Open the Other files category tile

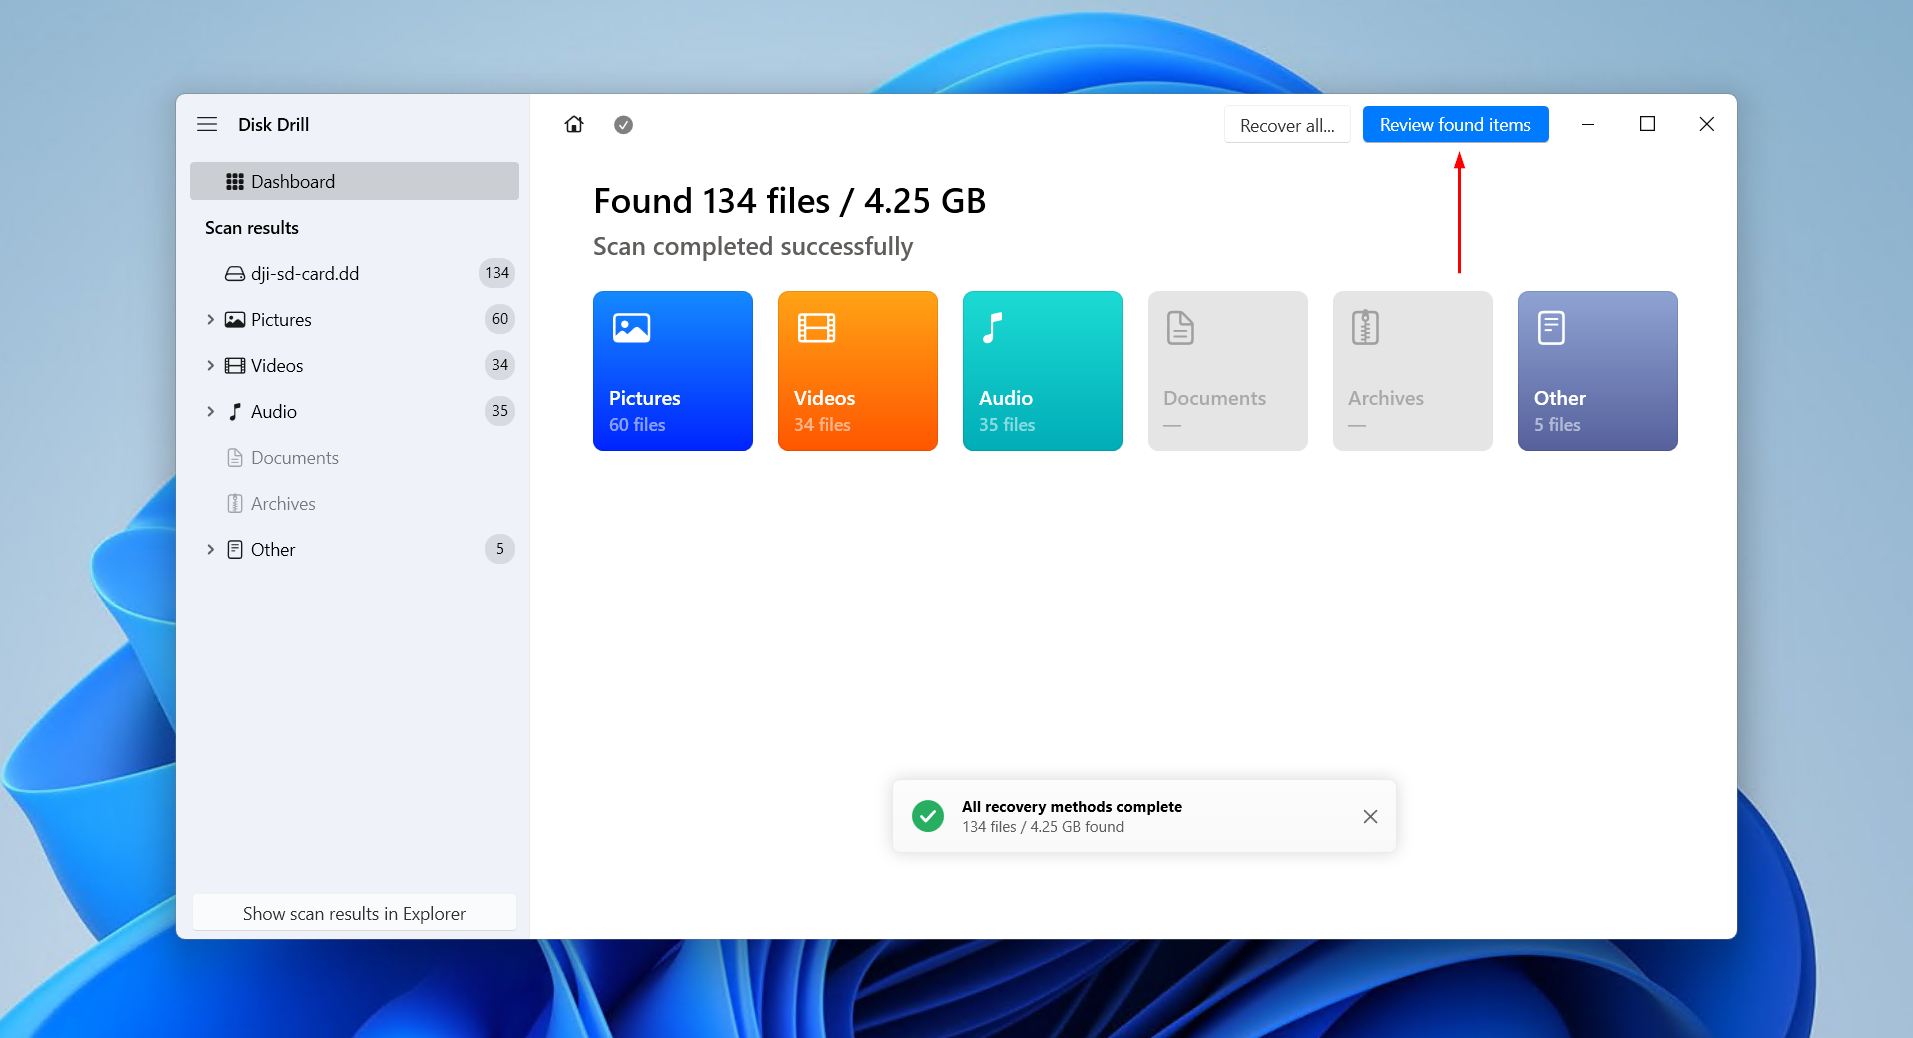tap(1598, 371)
